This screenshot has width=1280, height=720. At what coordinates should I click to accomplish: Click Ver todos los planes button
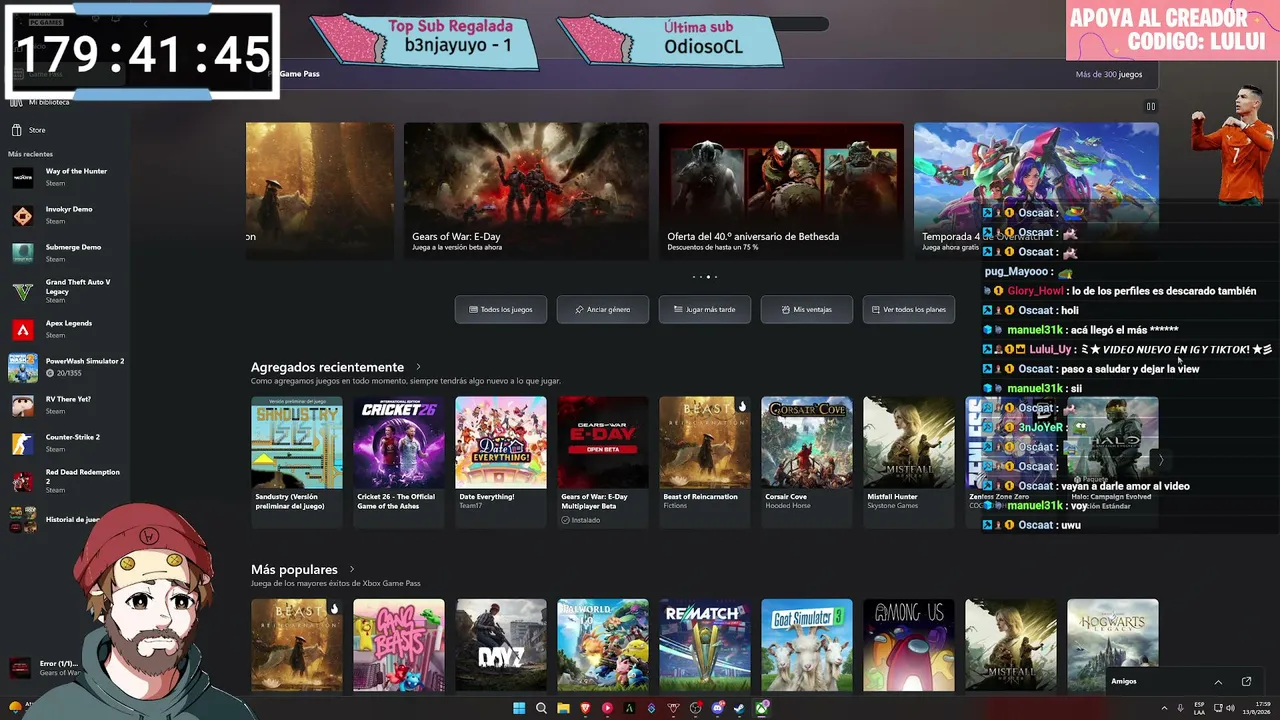click(x=909, y=309)
